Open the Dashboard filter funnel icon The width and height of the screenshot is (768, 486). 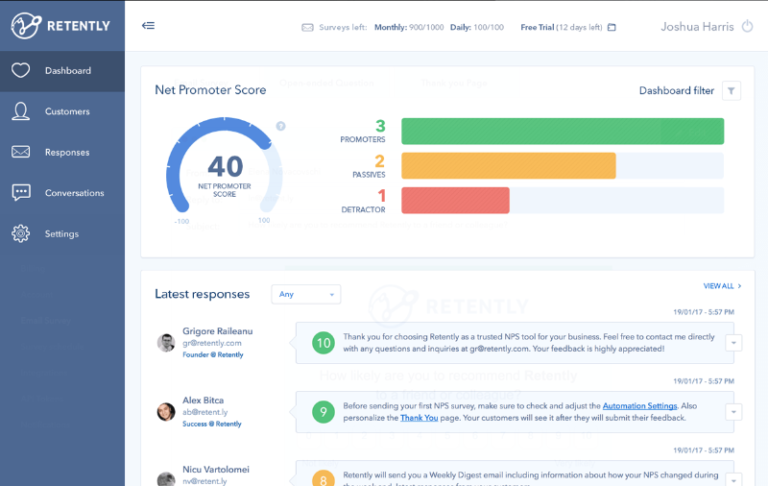pos(731,91)
